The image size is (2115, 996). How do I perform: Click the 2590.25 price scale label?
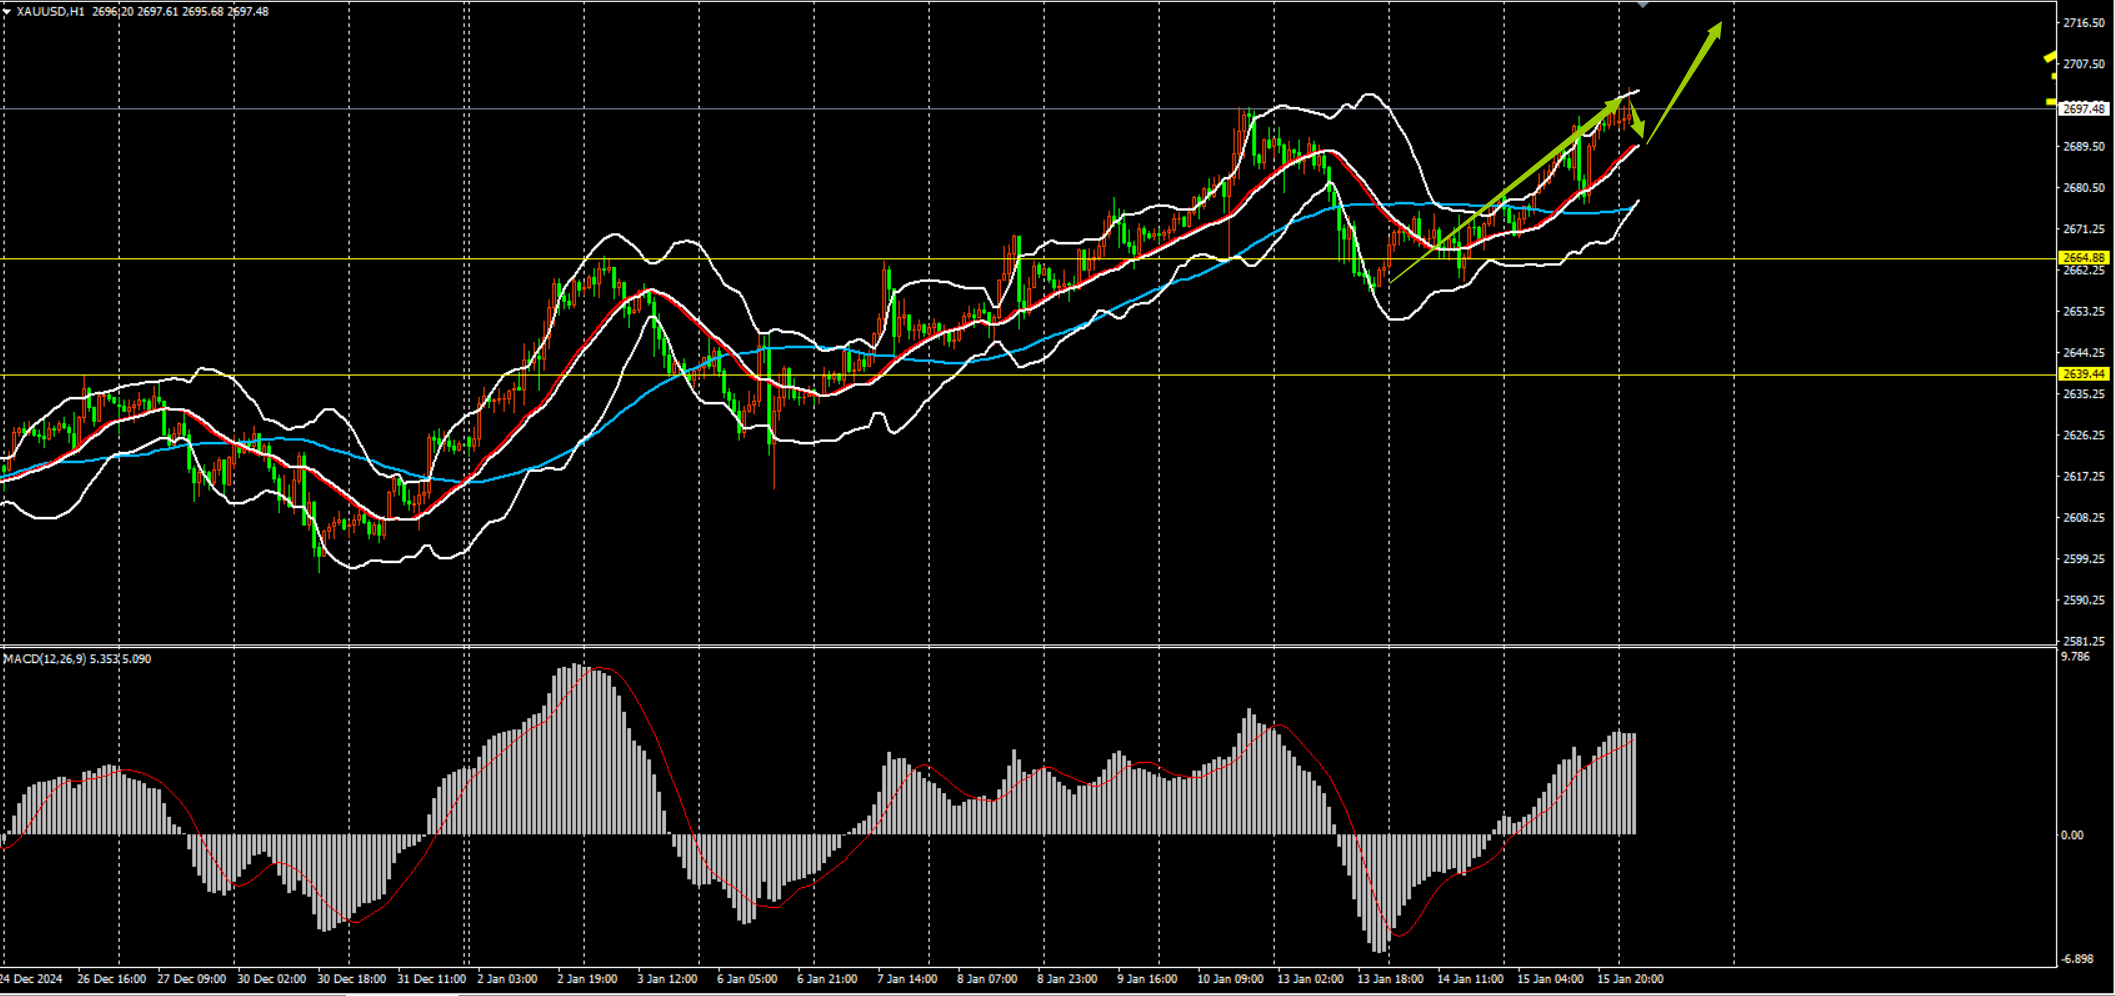coord(2084,601)
